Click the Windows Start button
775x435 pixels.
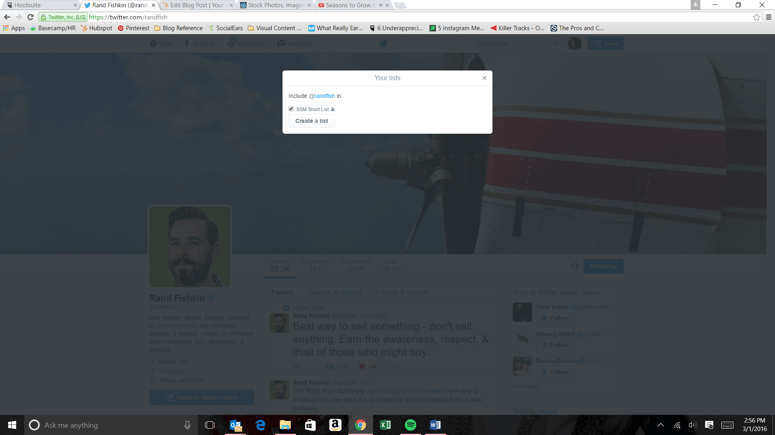(12, 425)
